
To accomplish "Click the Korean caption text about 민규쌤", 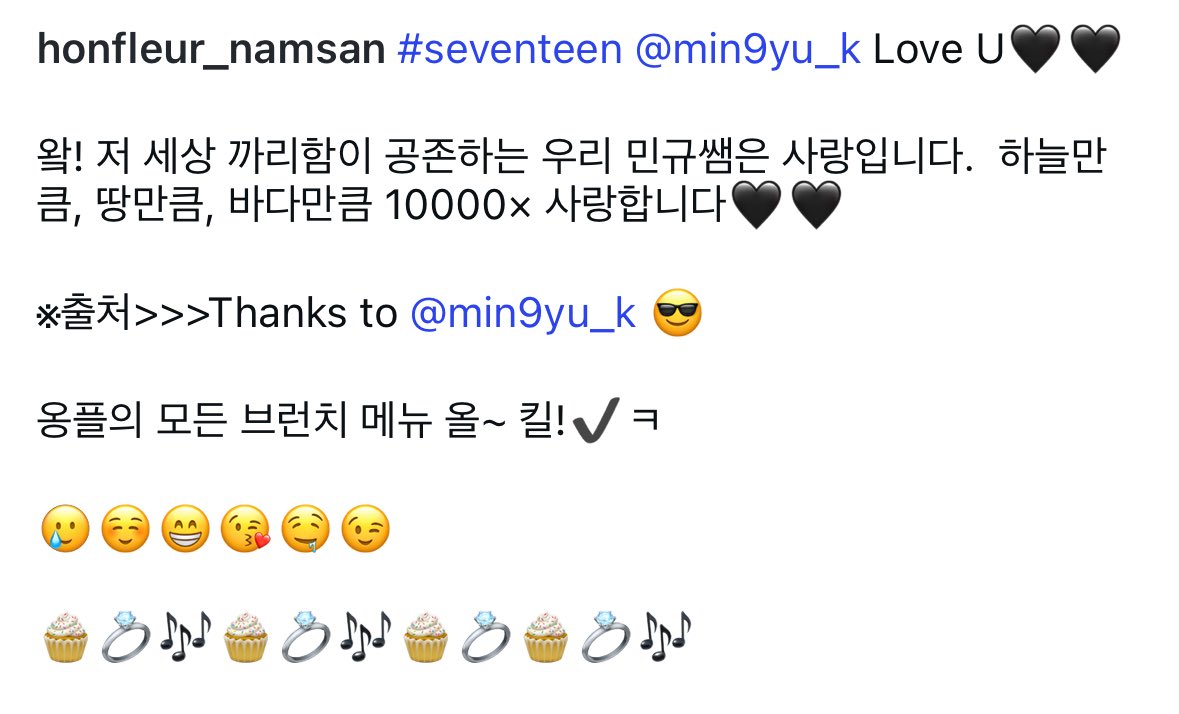I will pos(571,180).
